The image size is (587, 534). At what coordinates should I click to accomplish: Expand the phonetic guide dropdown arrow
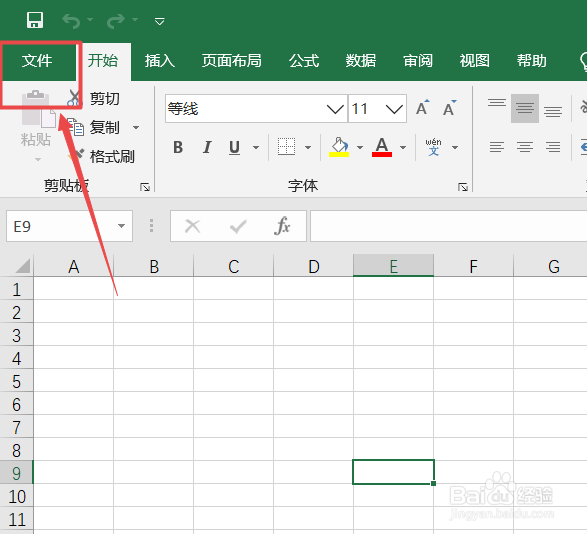point(455,148)
